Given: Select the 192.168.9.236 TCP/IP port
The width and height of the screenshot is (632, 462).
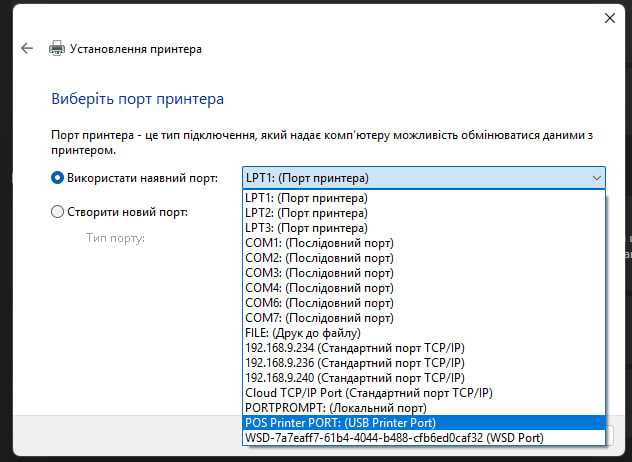Looking at the screenshot, I should [x=354, y=363].
